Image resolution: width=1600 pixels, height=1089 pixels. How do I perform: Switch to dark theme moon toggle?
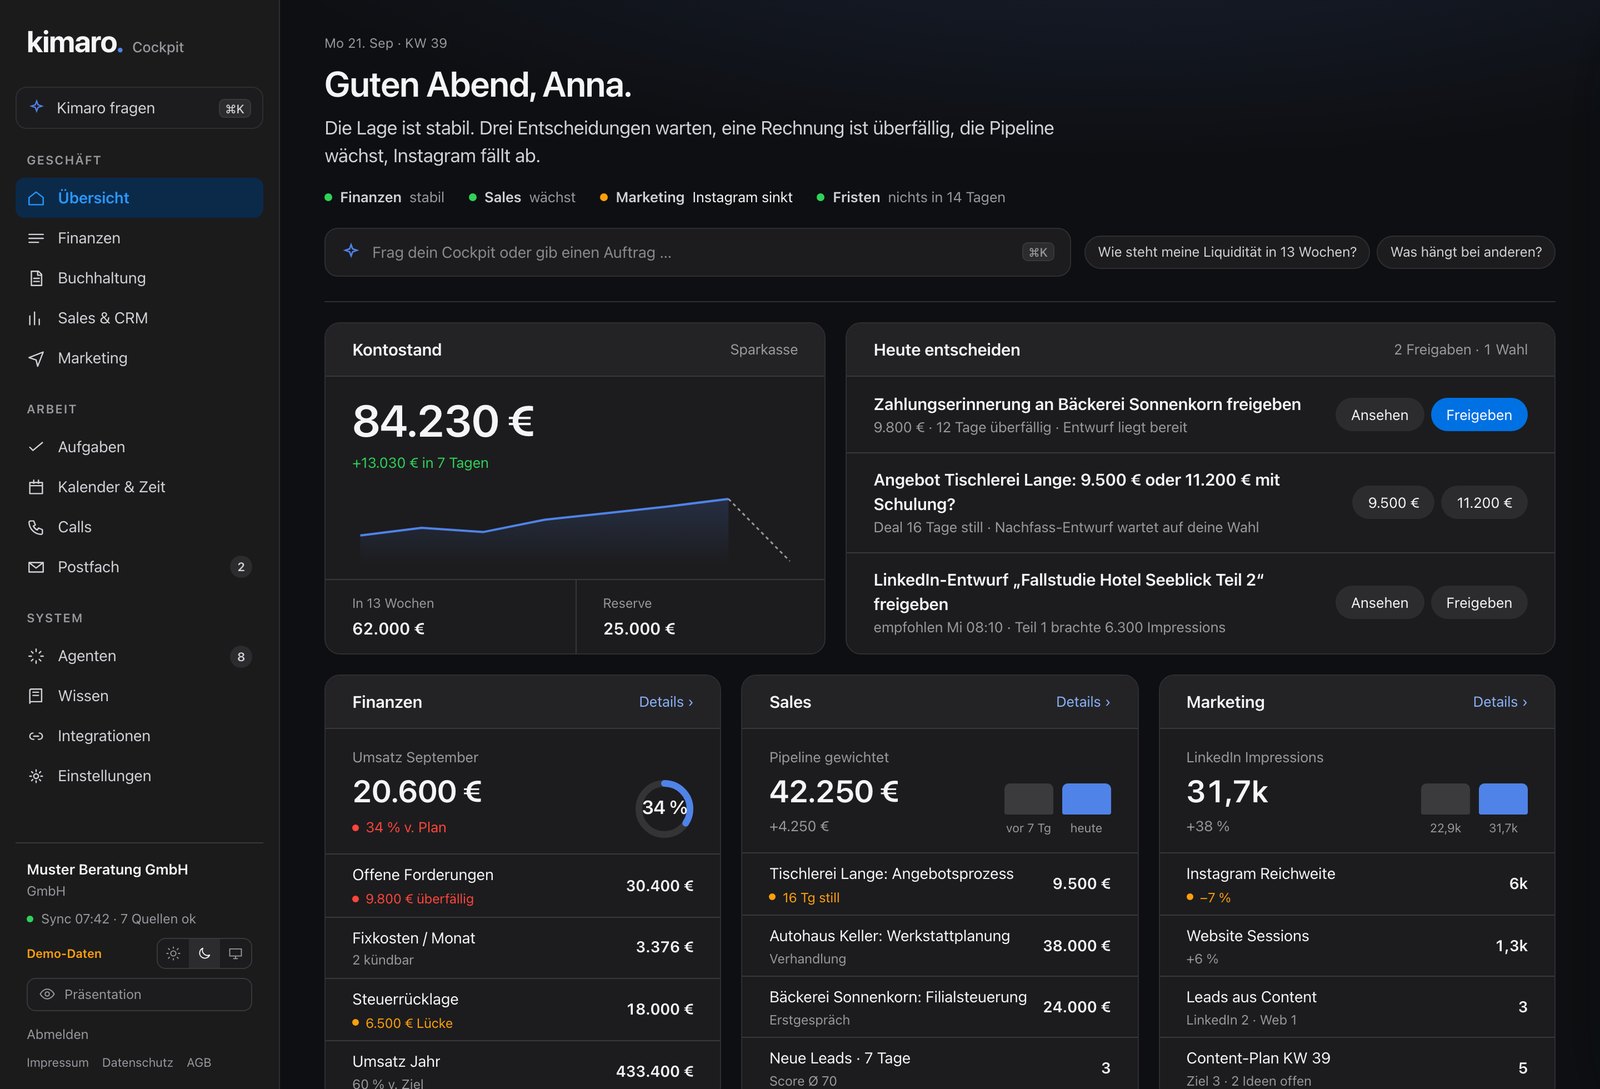204,954
